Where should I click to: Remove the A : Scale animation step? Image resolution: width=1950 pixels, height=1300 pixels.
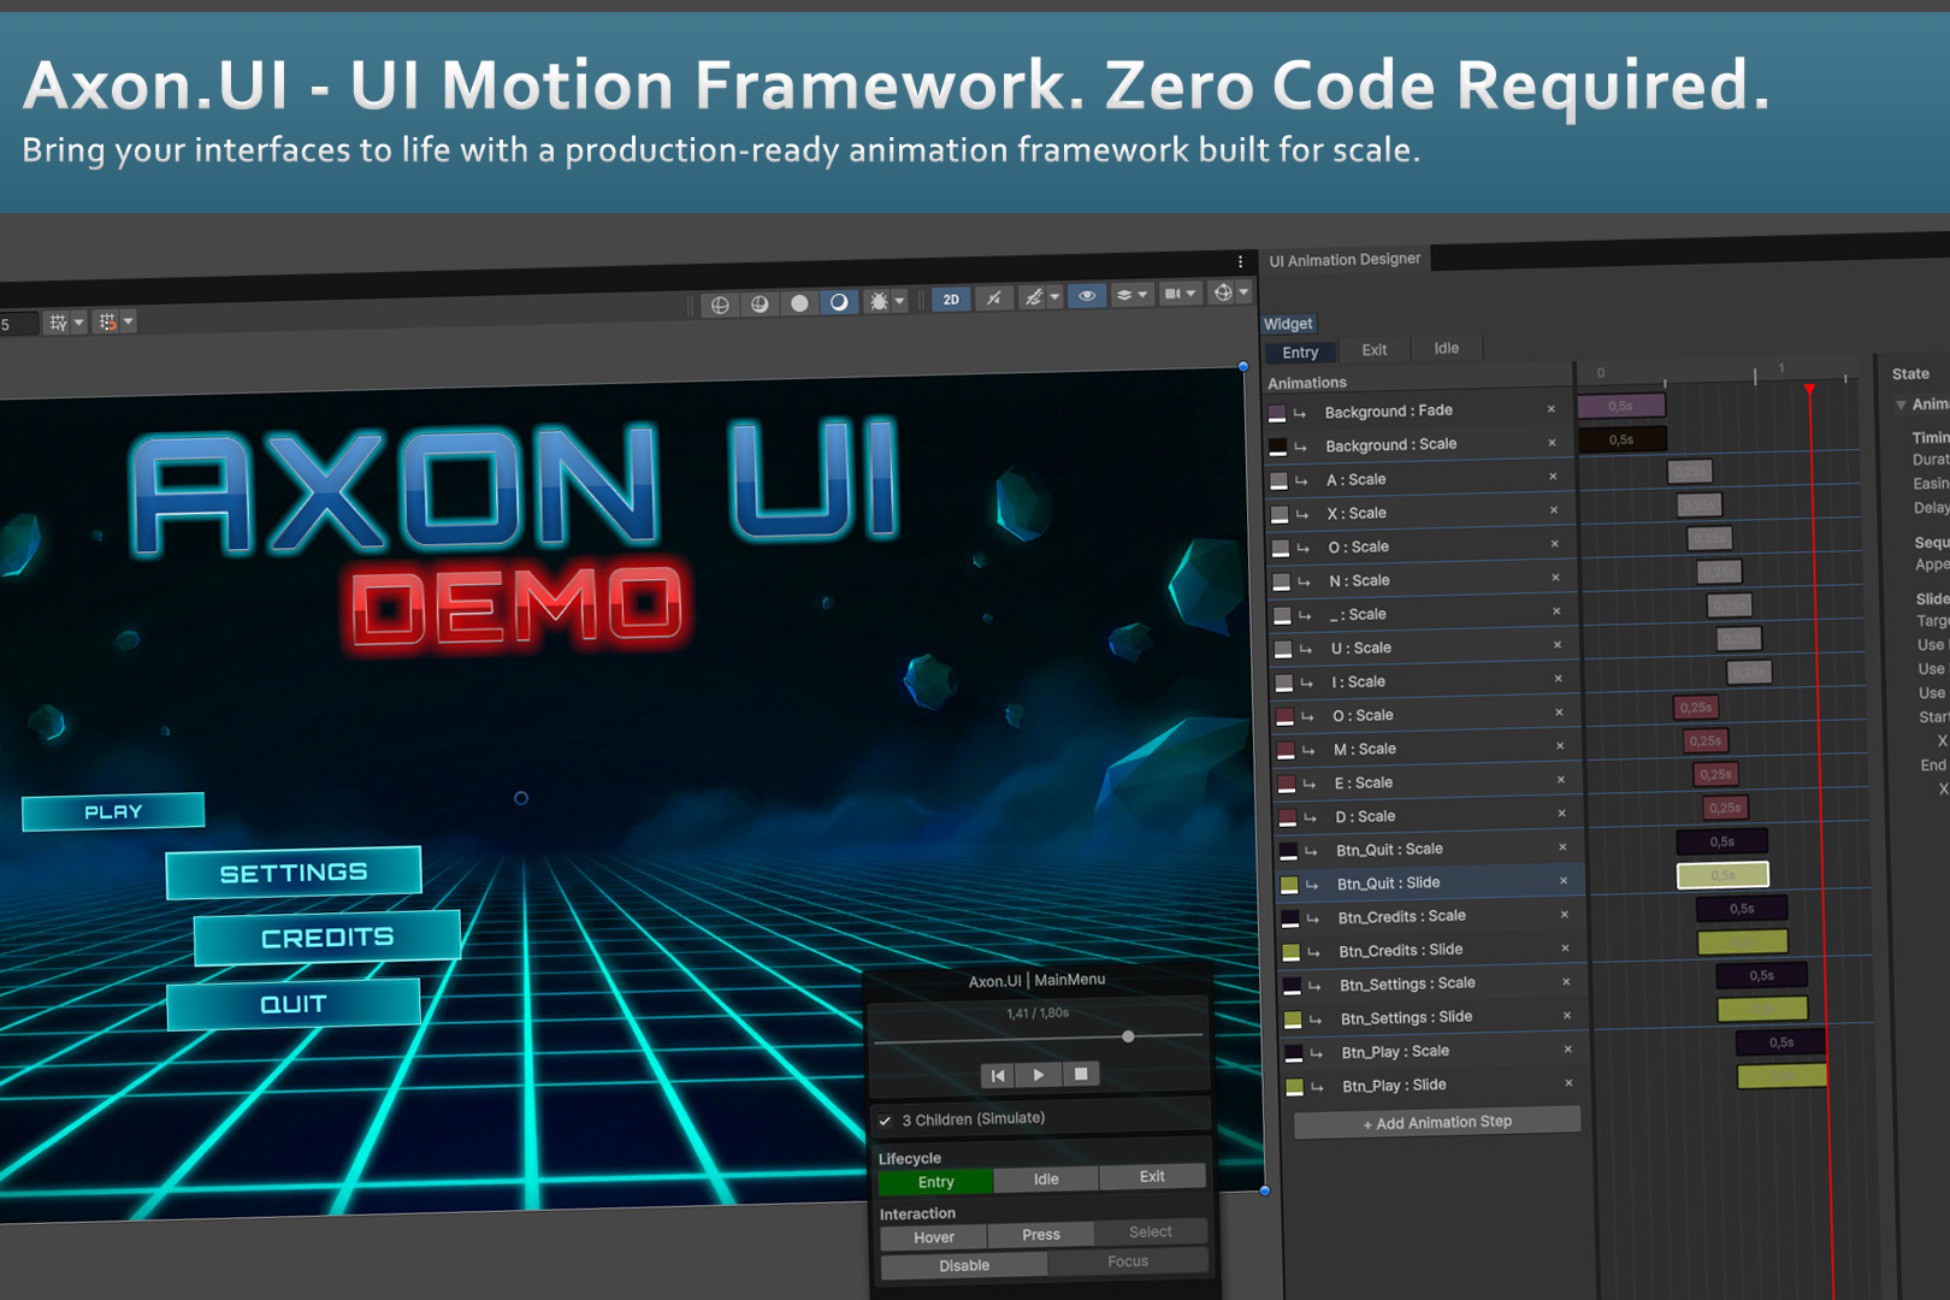[x=1553, y=477]
